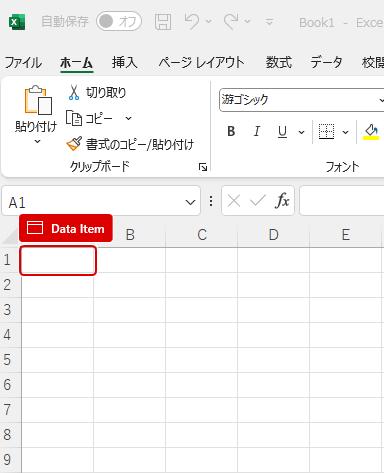Click the Paste (貼り付け) clipboard icon
Screen dimensions: 384x473
coord(38,100)
